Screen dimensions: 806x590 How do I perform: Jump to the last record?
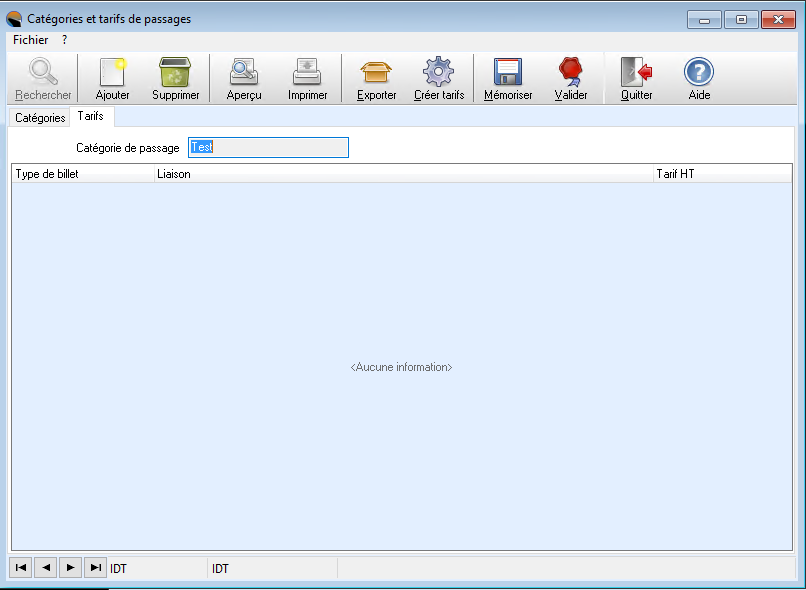(x=95, y=568)
